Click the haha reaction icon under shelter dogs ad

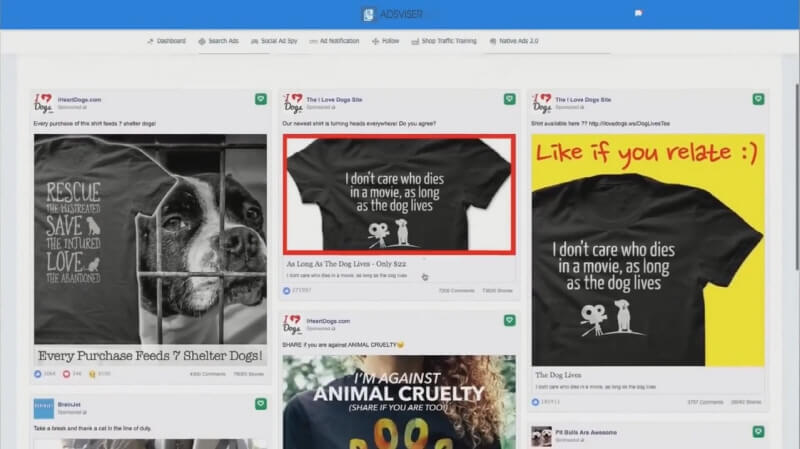coord(92,374)
